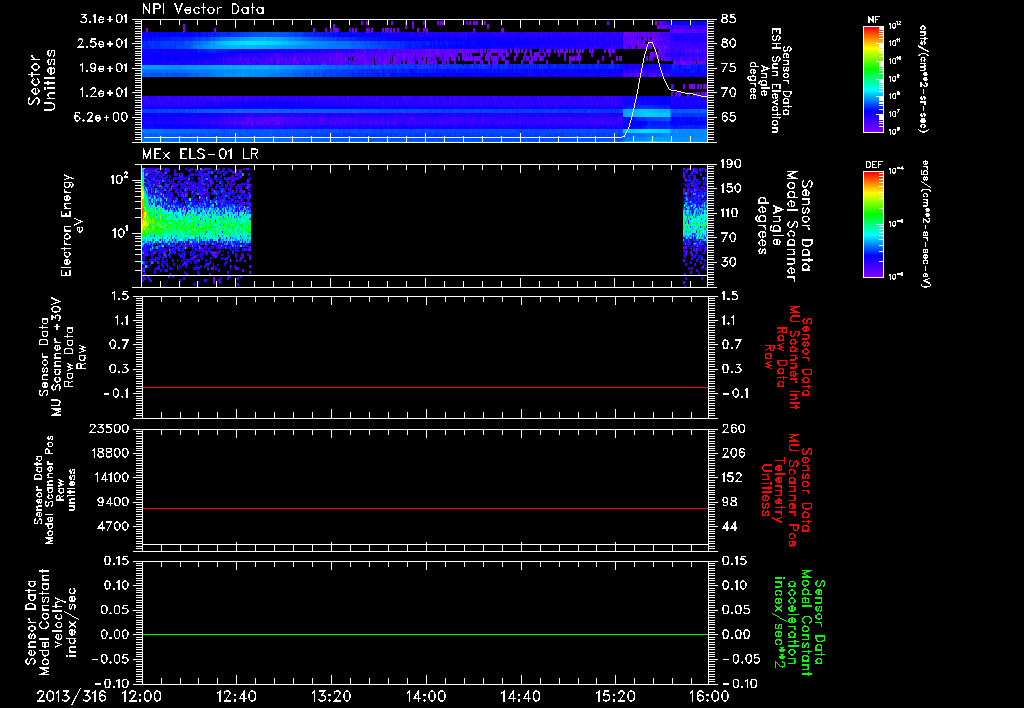Screen dimensions: 1024x708
Task: Click the '152' telemetry tick label
Action: point(732,477)
